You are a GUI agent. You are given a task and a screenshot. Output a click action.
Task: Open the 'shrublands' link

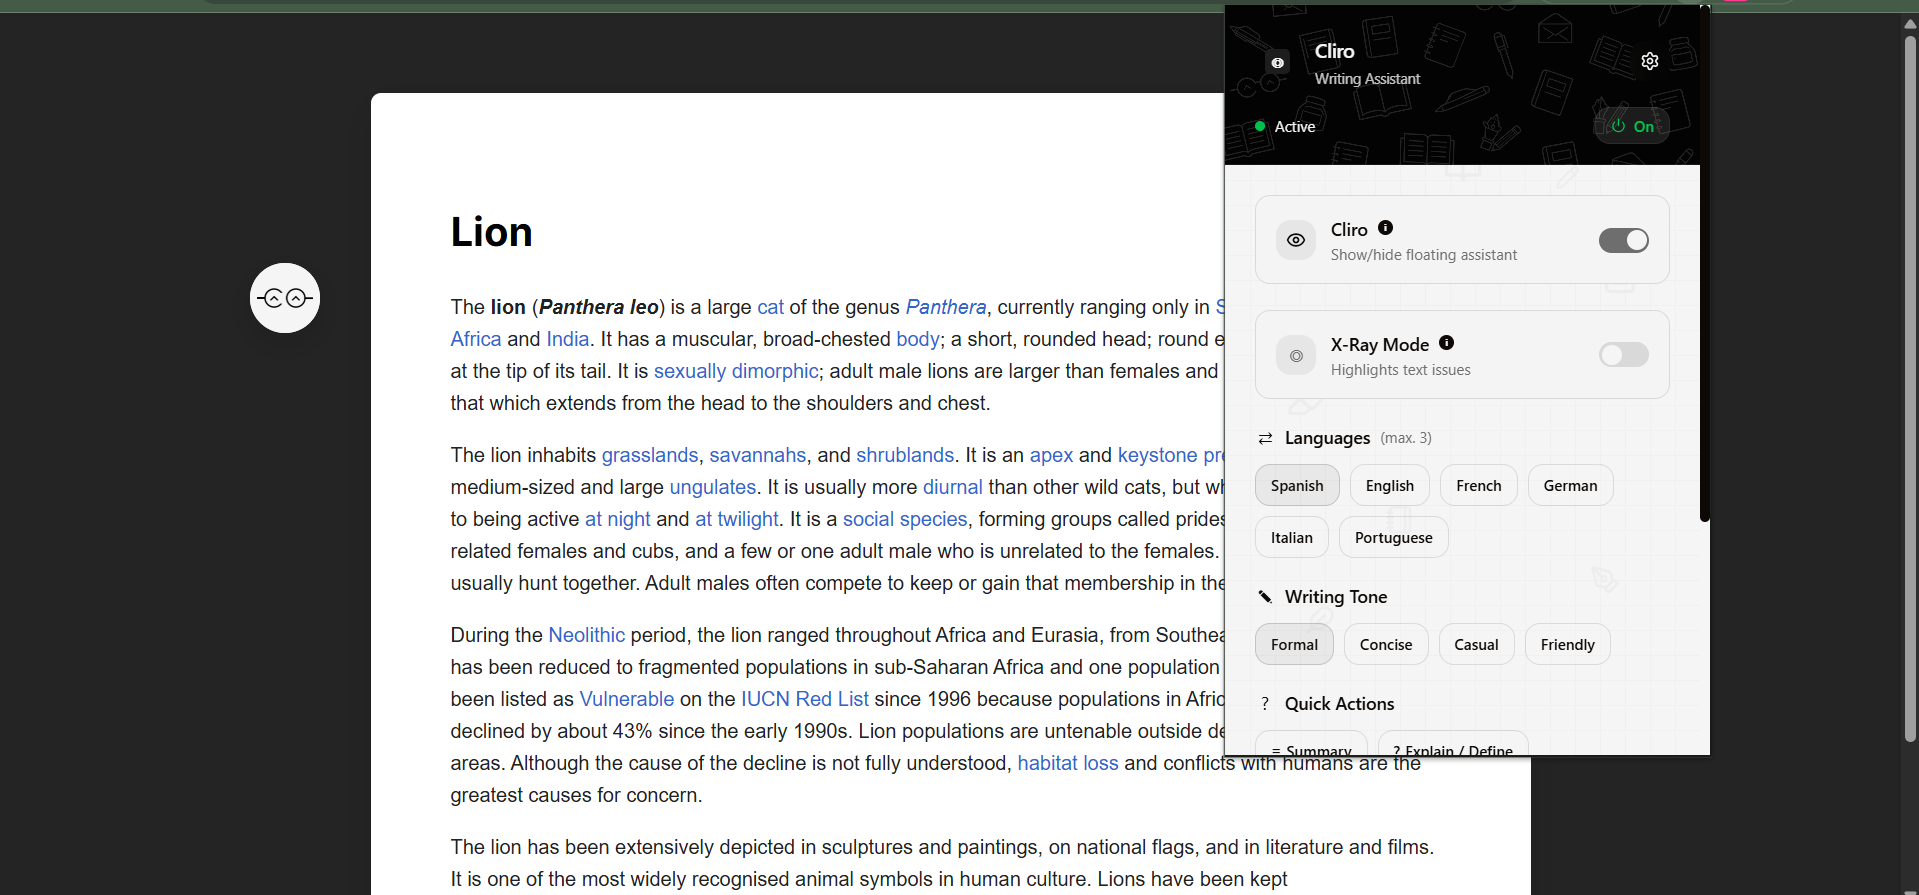[905, 455]
